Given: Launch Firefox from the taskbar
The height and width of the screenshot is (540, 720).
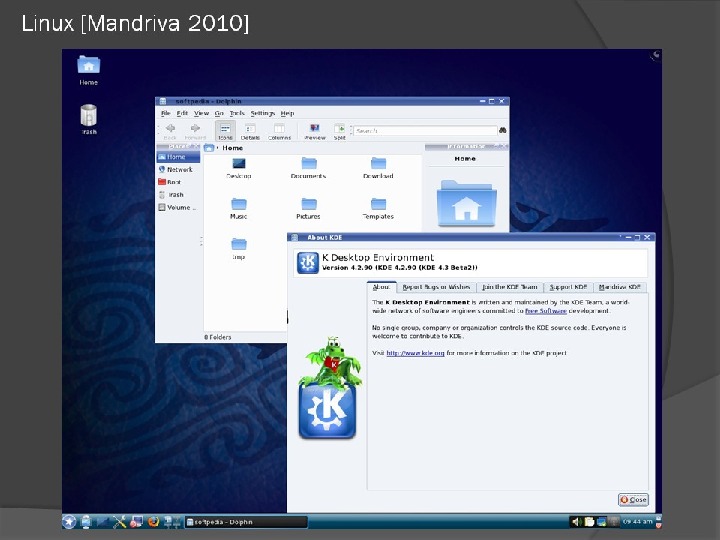Looking at the screenshot, I should [x=153, y=522].
